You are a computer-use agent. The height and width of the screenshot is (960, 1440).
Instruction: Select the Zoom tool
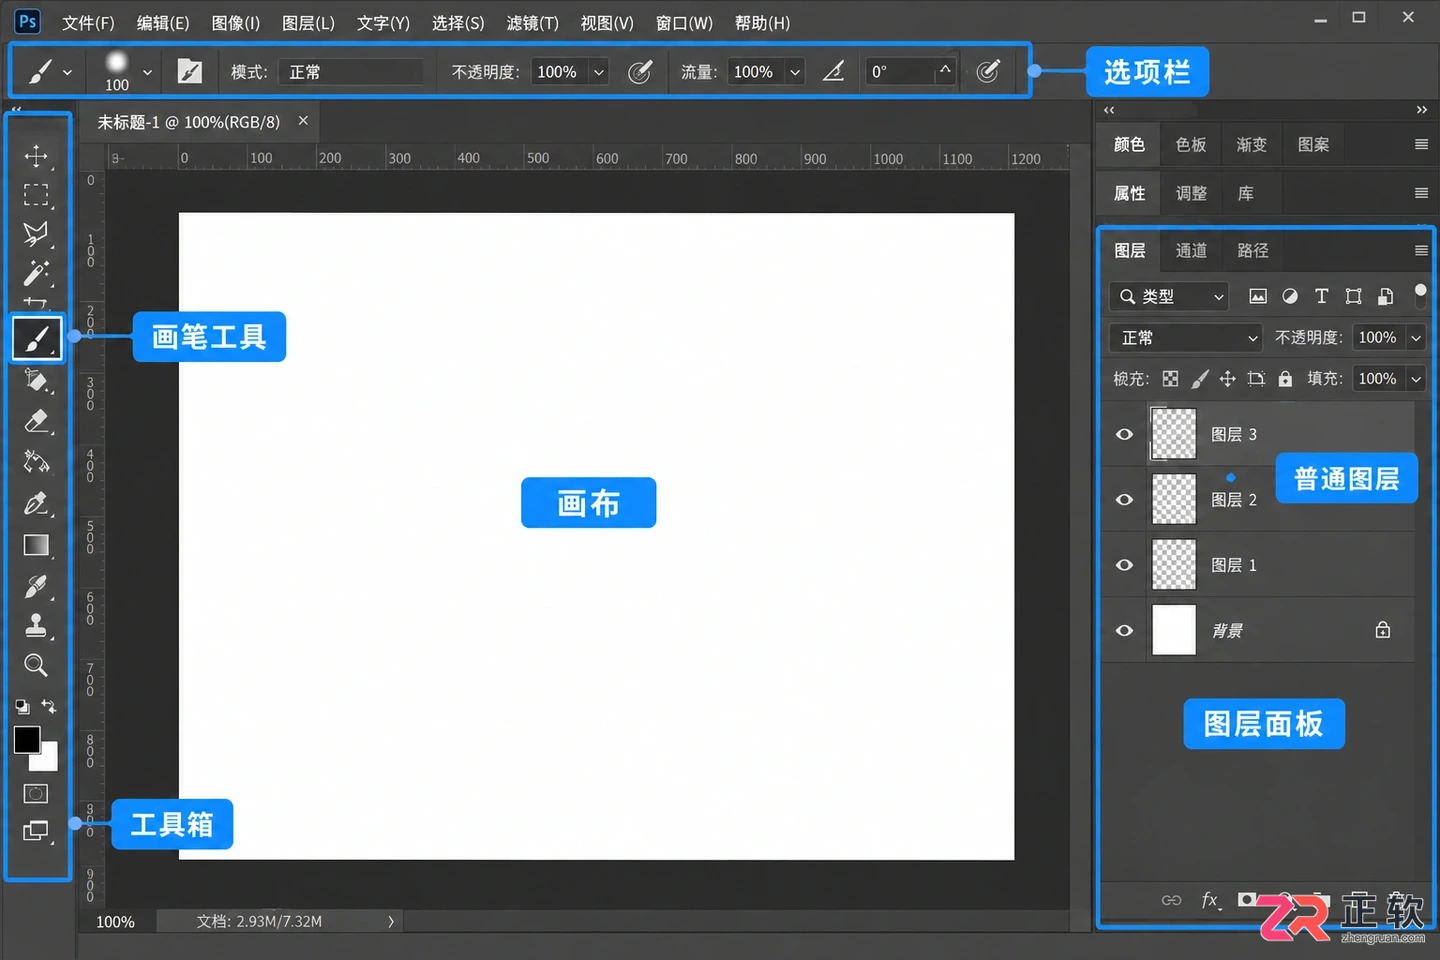click(36, 665)
